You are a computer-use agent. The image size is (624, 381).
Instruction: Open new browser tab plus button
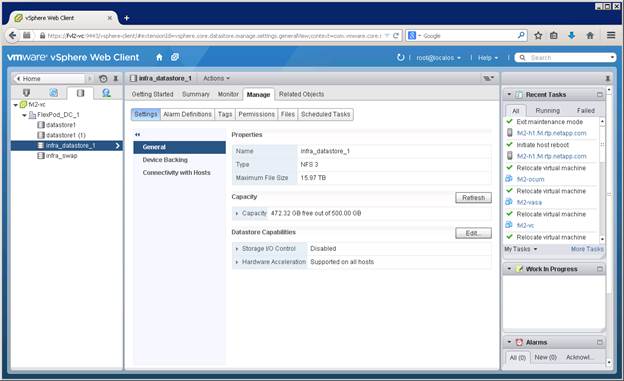click(x=127, y=18)
